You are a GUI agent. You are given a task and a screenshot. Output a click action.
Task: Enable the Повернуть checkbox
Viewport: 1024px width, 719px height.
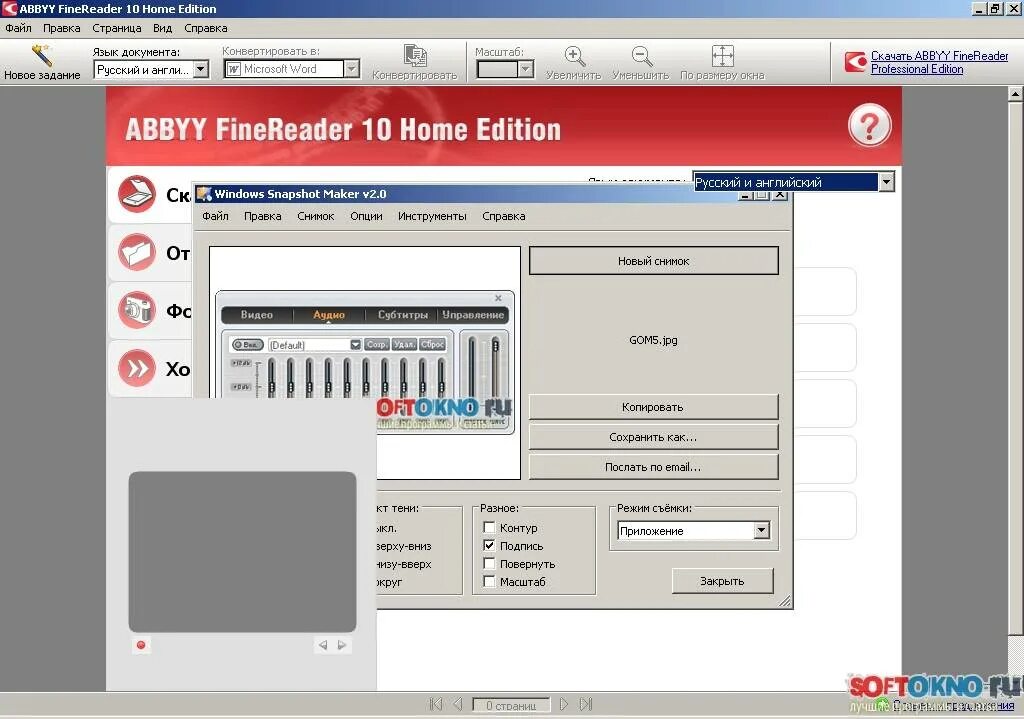pyautogui.click(x=489, y=563)
